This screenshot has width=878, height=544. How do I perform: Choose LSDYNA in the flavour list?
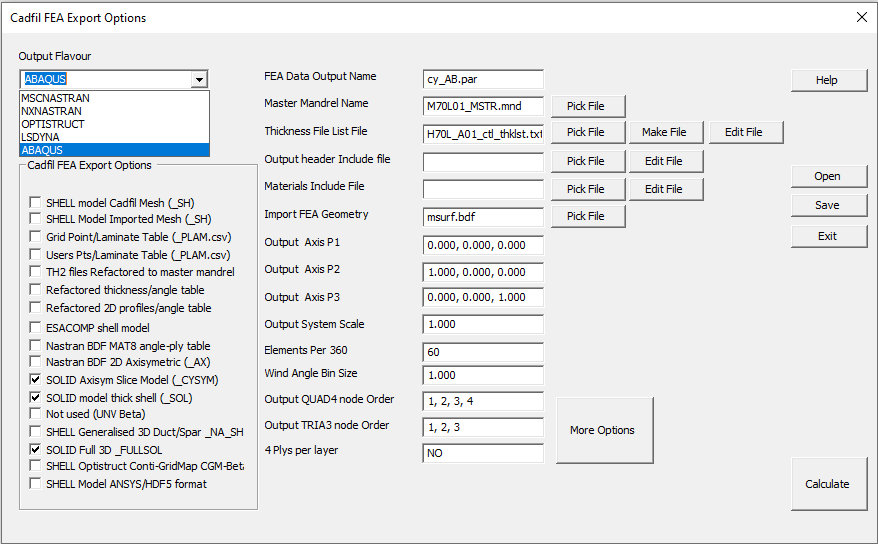(x=114, y=137)
